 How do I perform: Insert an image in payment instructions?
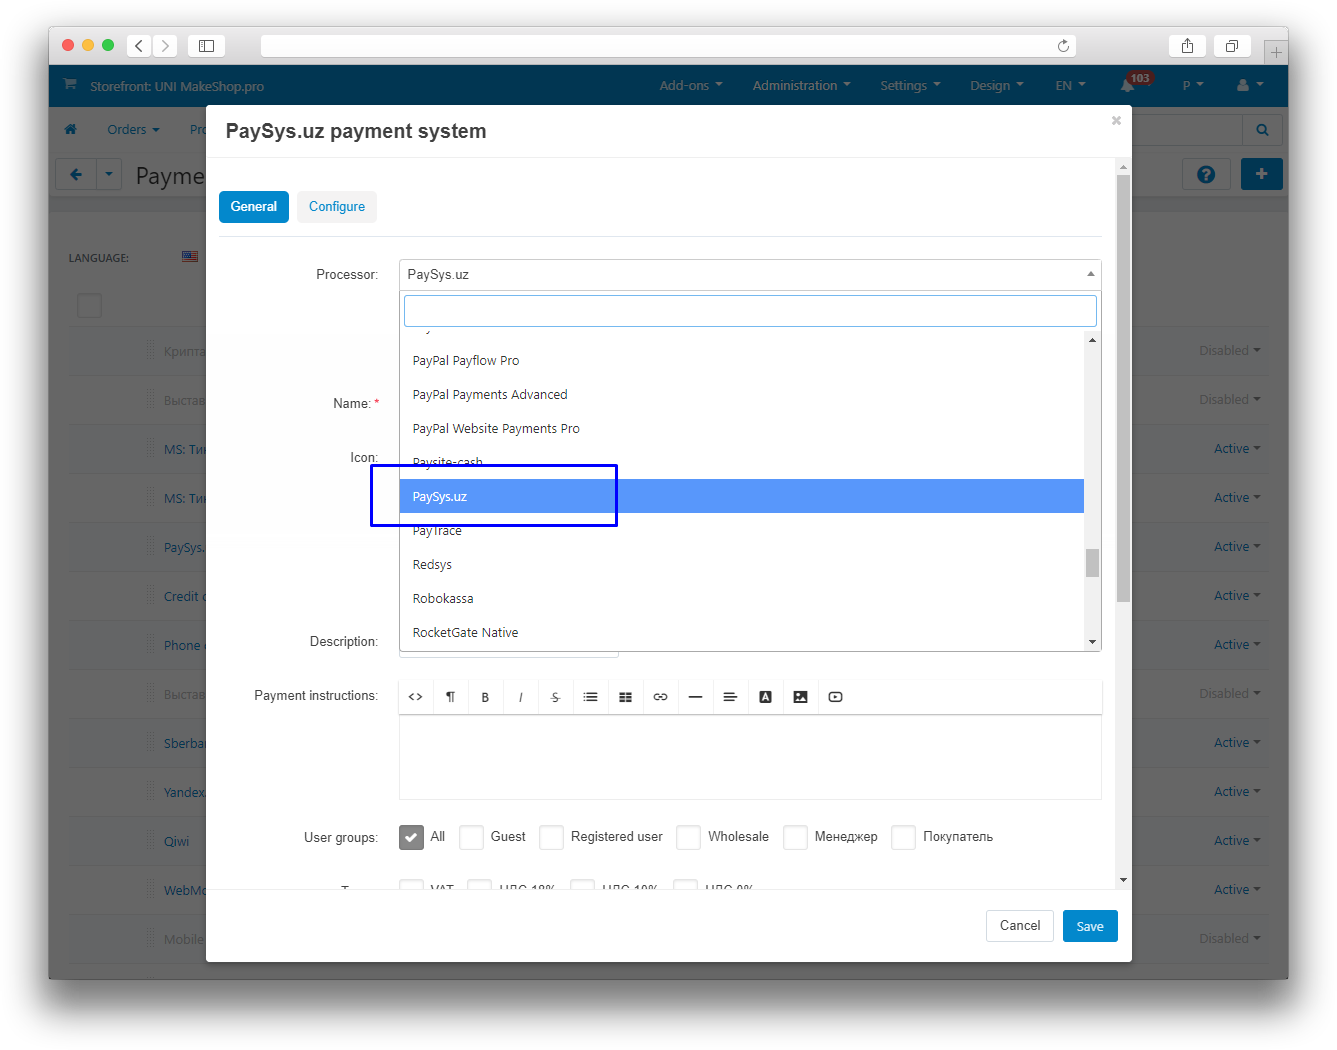[x=800, y=697]
